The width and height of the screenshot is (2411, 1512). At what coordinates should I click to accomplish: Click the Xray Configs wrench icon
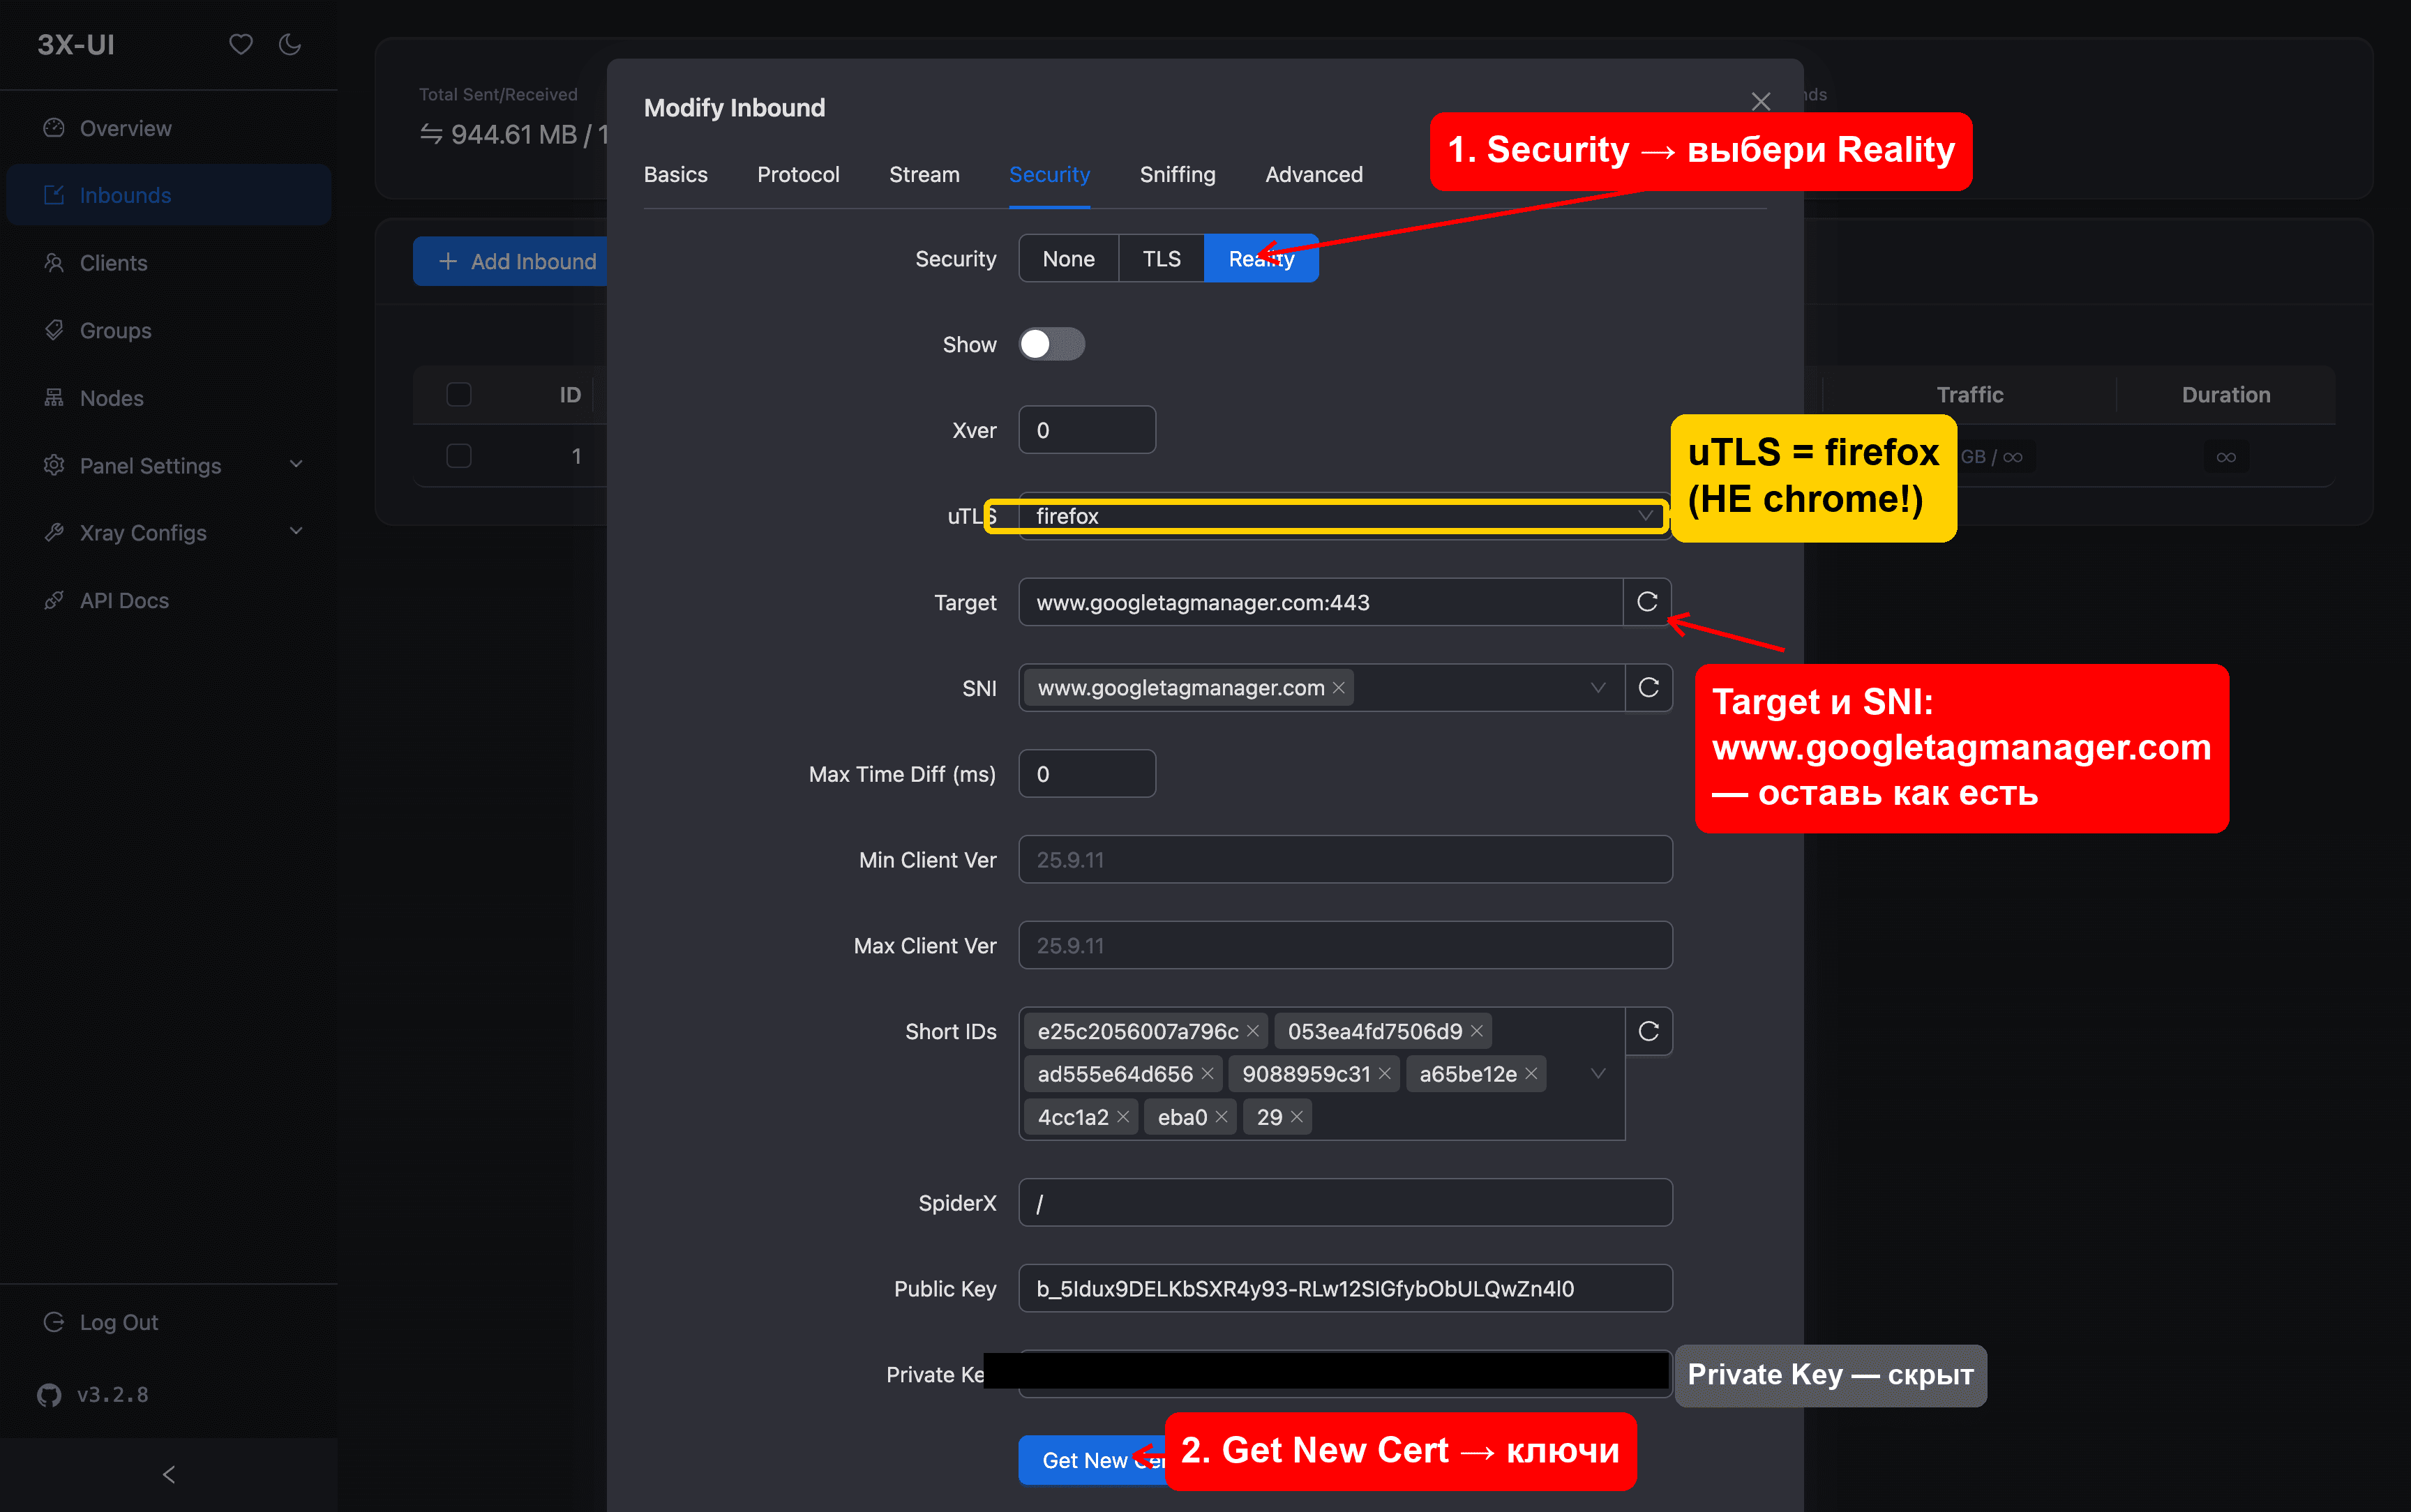pyautogui.click(x=54, y=532)
